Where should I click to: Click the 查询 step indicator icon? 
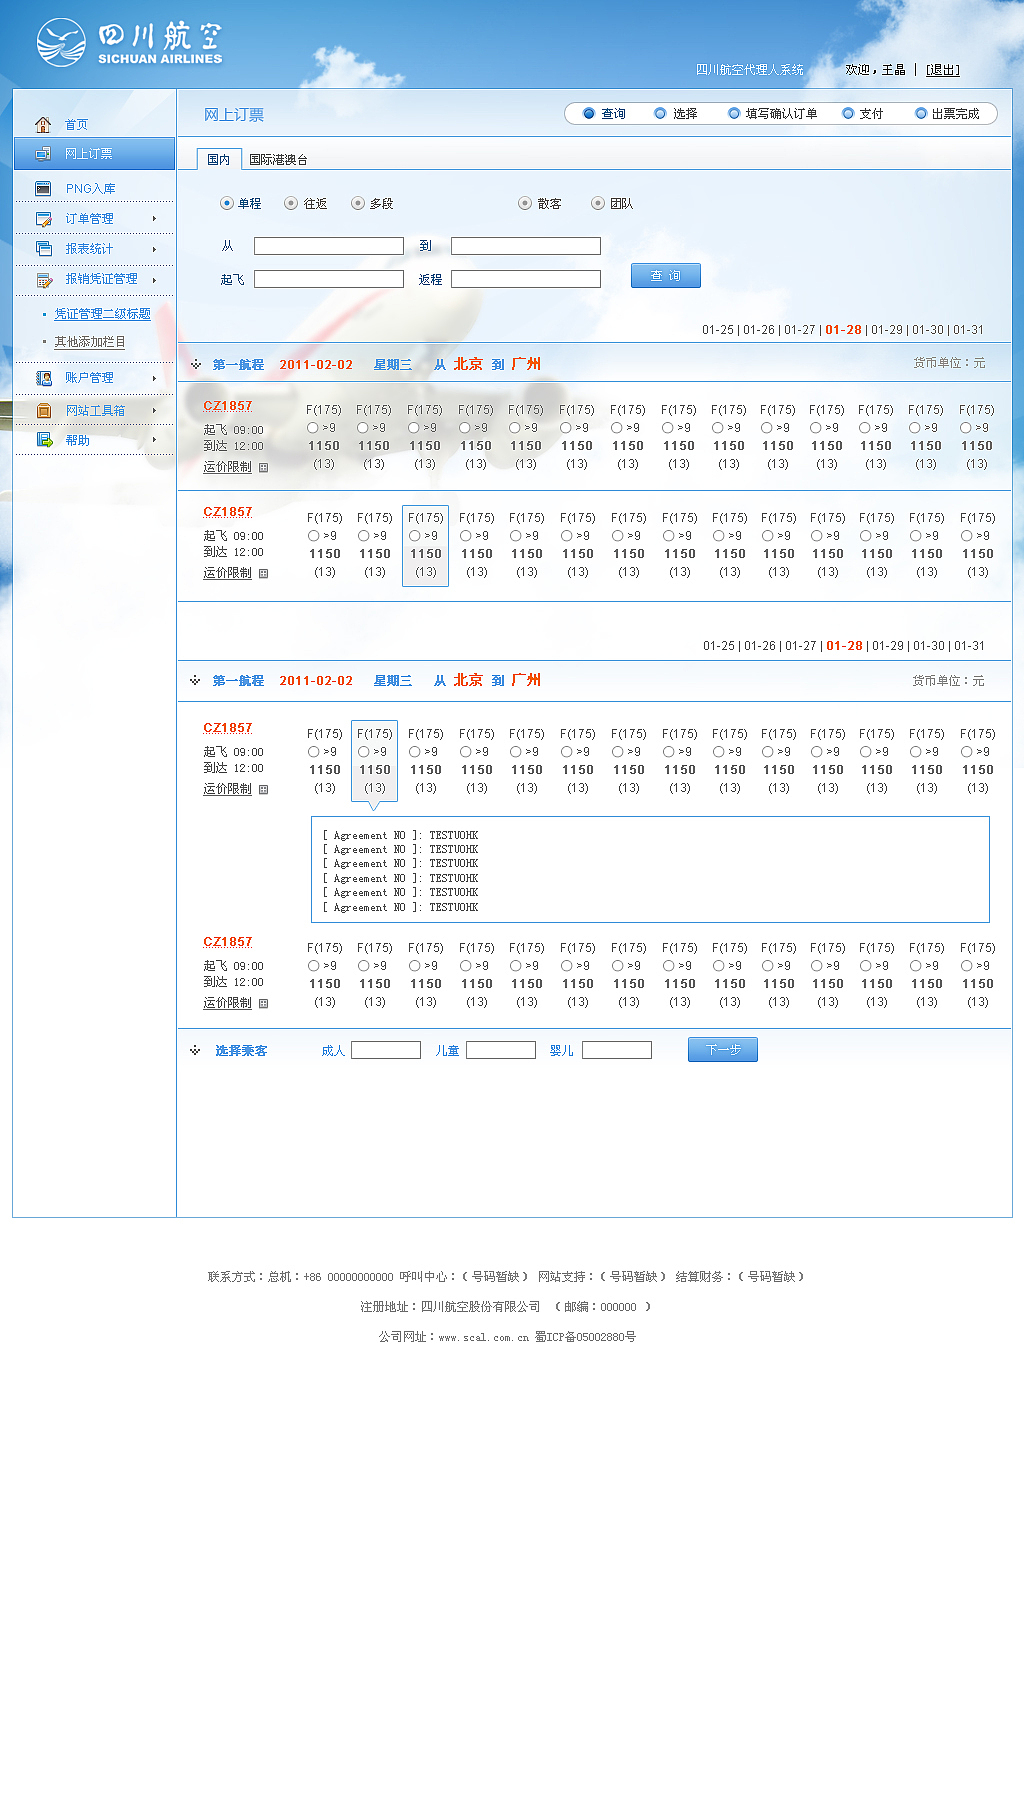[x=589, y=113]
